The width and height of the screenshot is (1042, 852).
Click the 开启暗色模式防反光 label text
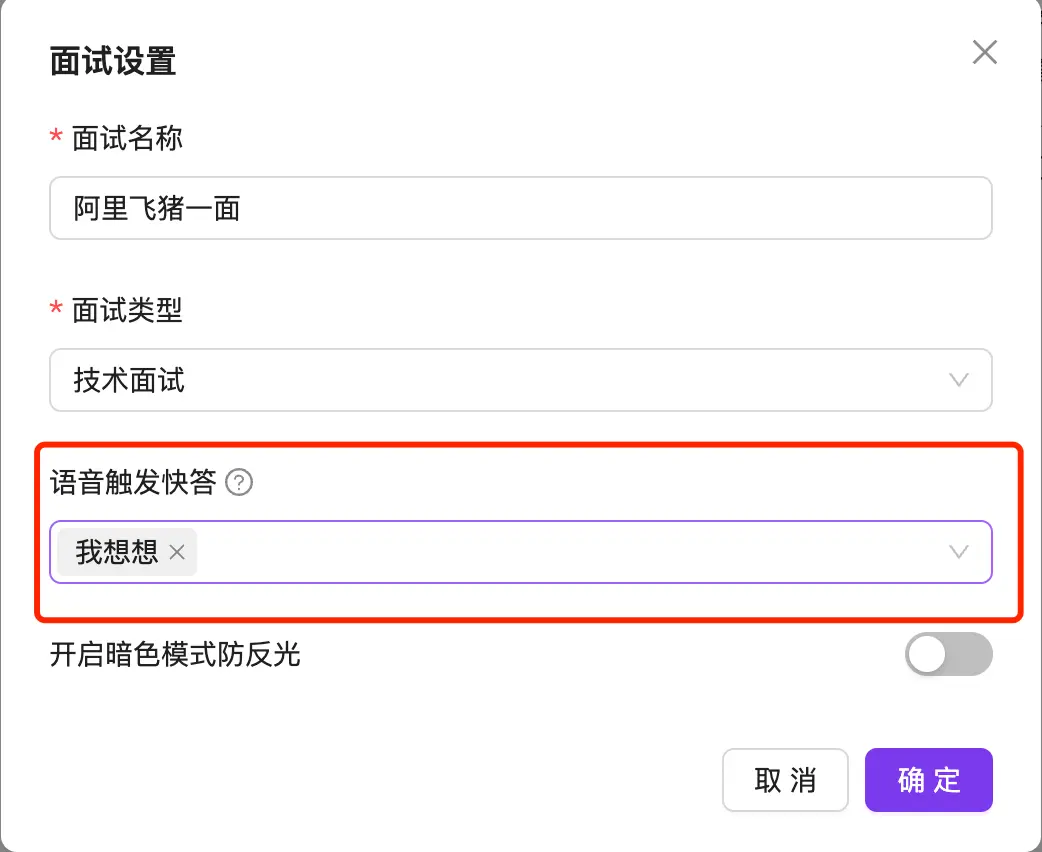click(x=175, y=655)
